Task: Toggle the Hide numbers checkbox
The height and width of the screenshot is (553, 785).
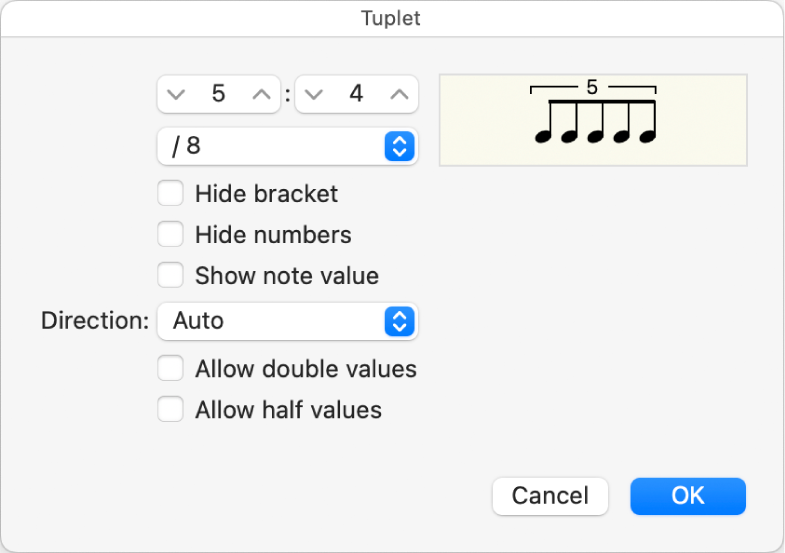Action: 171,235
